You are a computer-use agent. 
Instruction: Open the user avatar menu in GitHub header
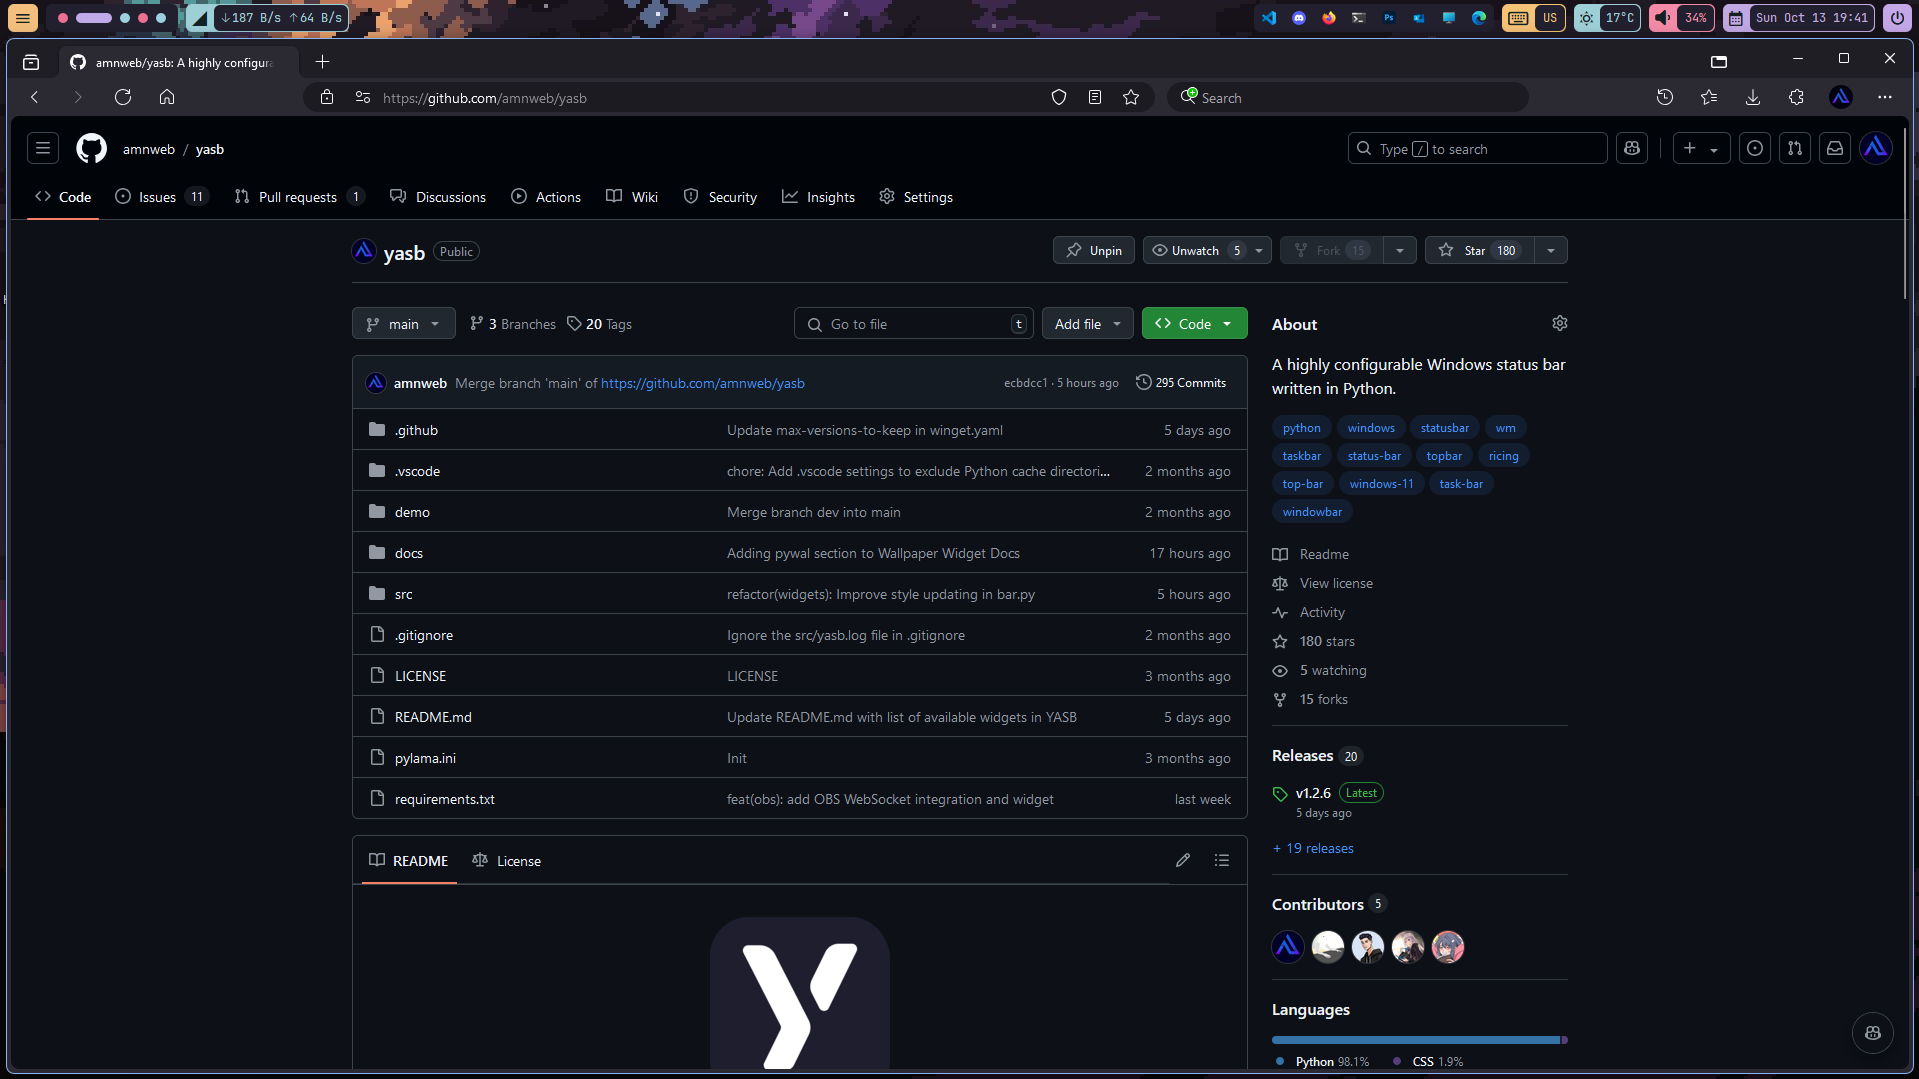pos(1876,149)
